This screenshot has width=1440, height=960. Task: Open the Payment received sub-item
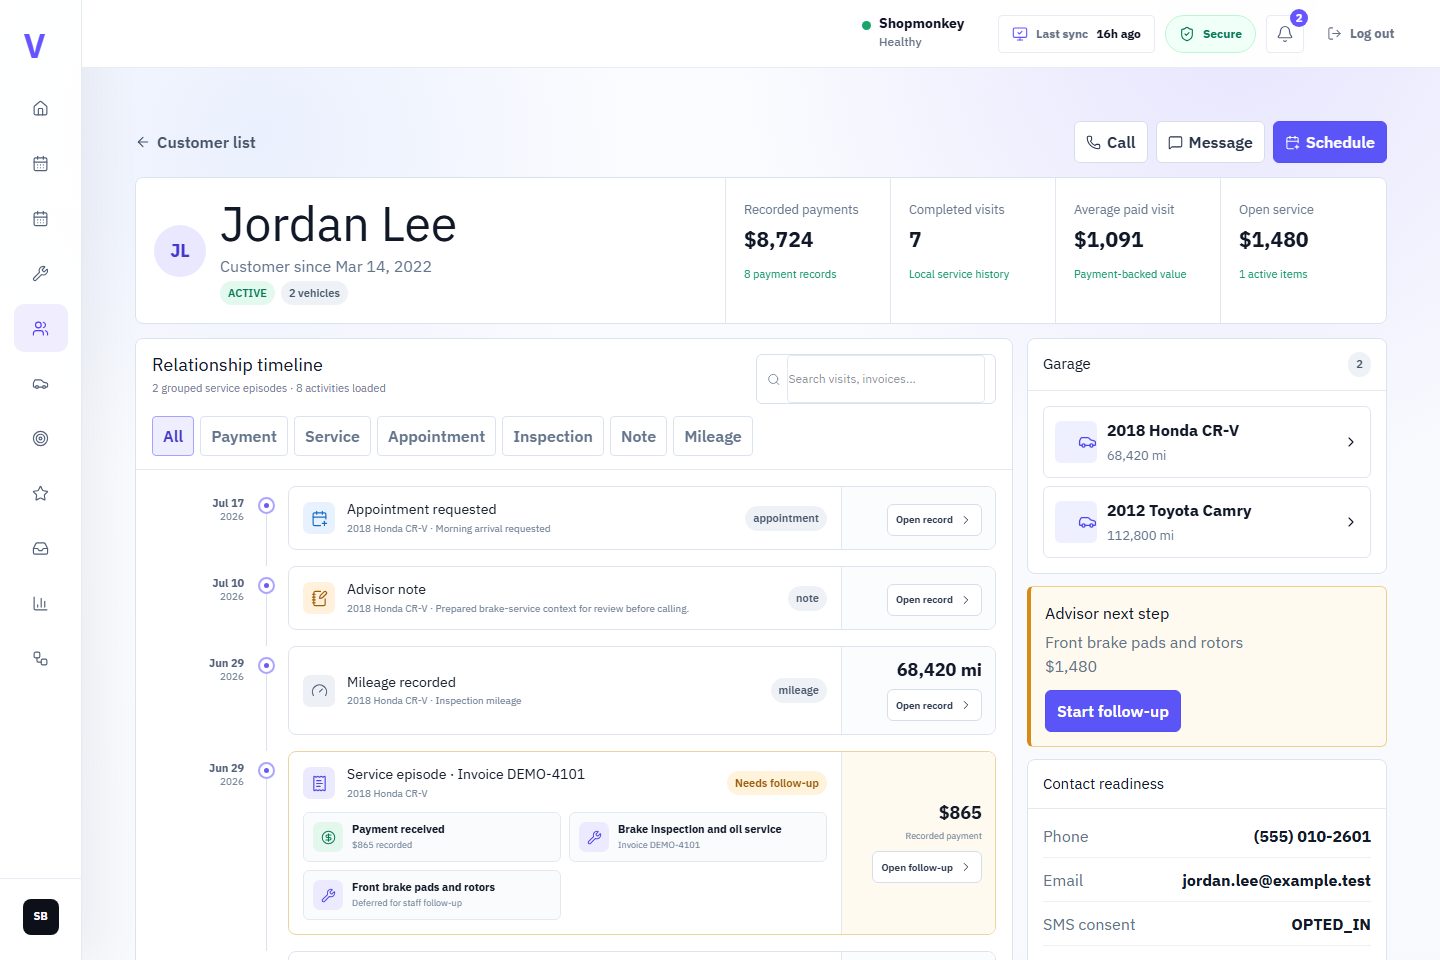(432, 837)
